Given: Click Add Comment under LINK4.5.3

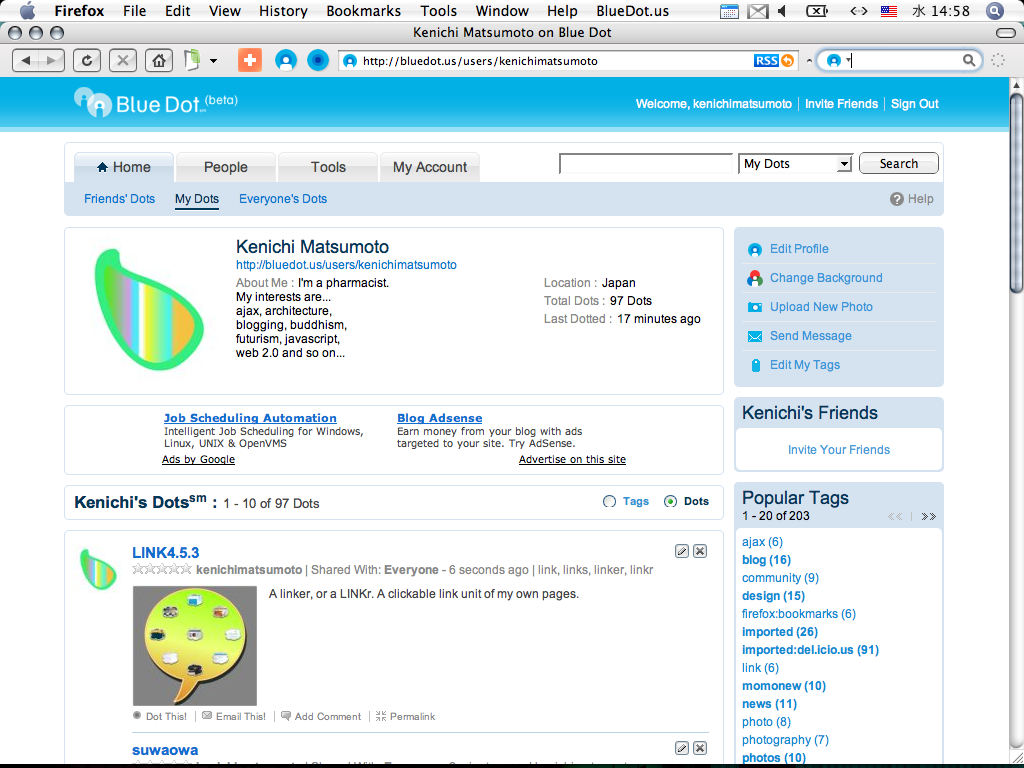Looking at the screenshot, I should tap(321, 716).
